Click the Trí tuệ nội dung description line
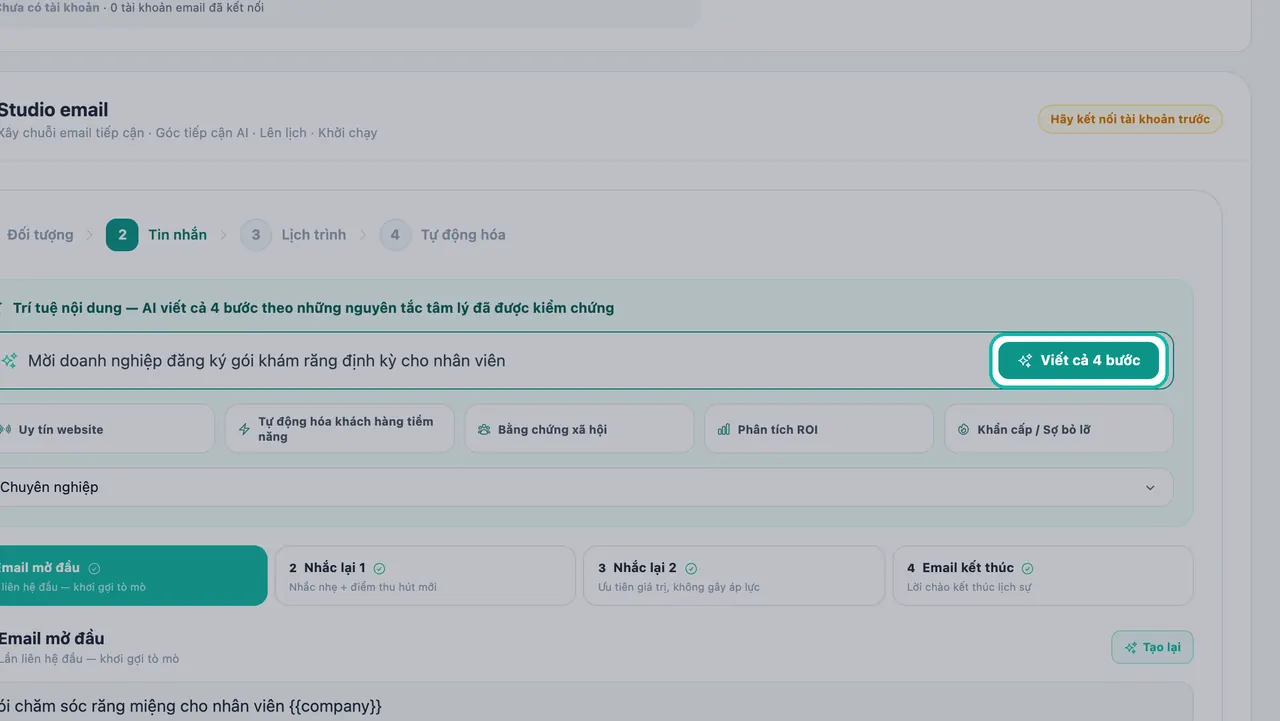This screenshot has height=721, width=1280. click(313, 308)
